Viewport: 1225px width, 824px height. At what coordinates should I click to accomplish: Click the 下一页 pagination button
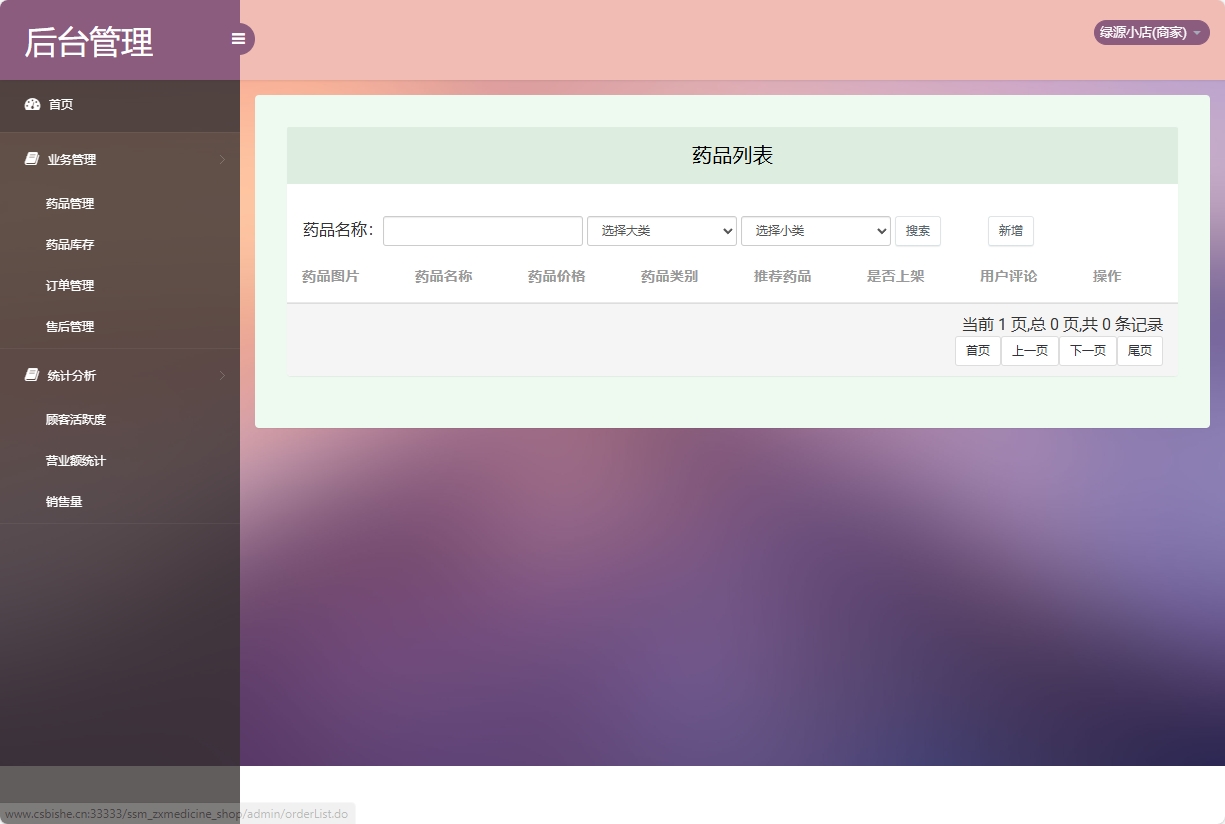click(x=1087, y=350)
